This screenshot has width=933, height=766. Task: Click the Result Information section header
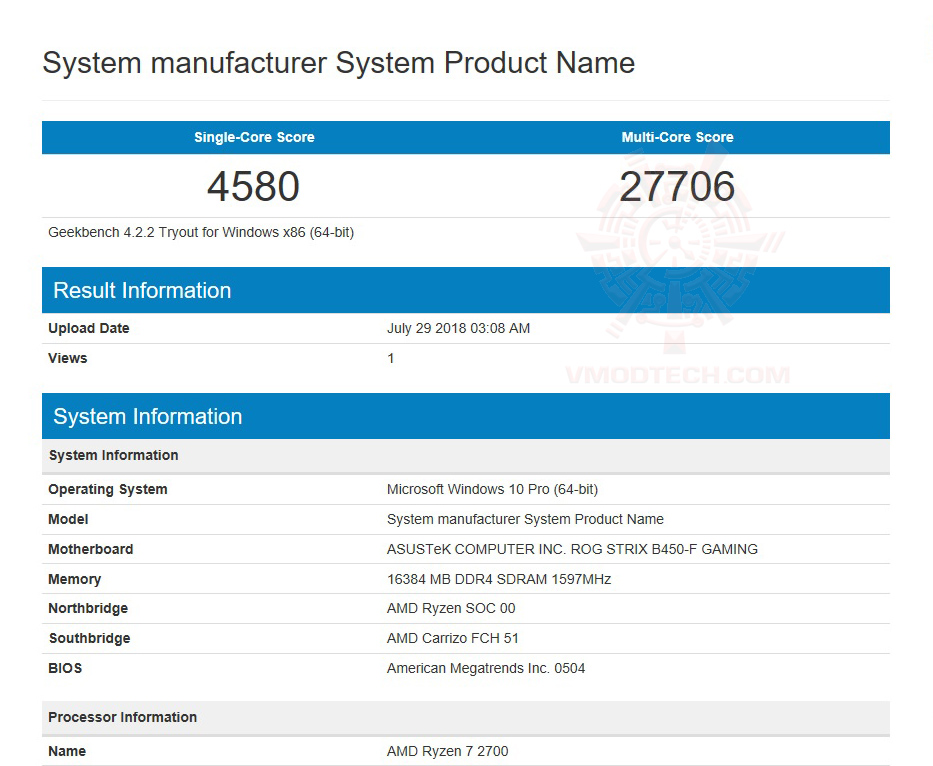coord(142,290)
